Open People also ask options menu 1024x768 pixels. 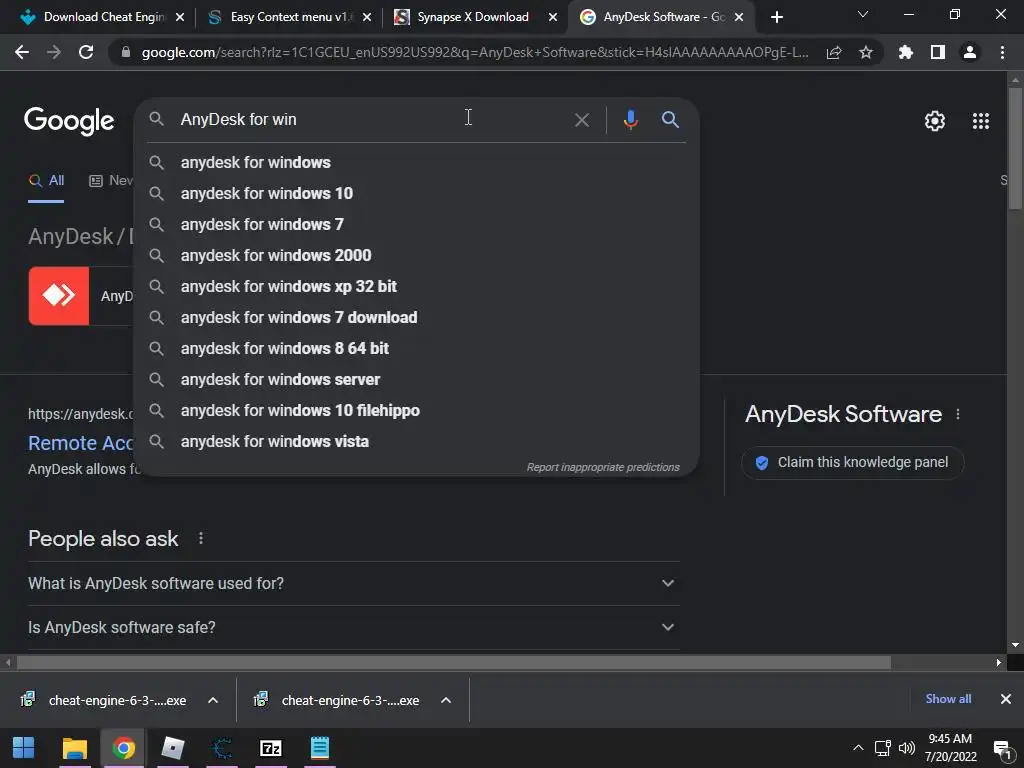[201, 538]
